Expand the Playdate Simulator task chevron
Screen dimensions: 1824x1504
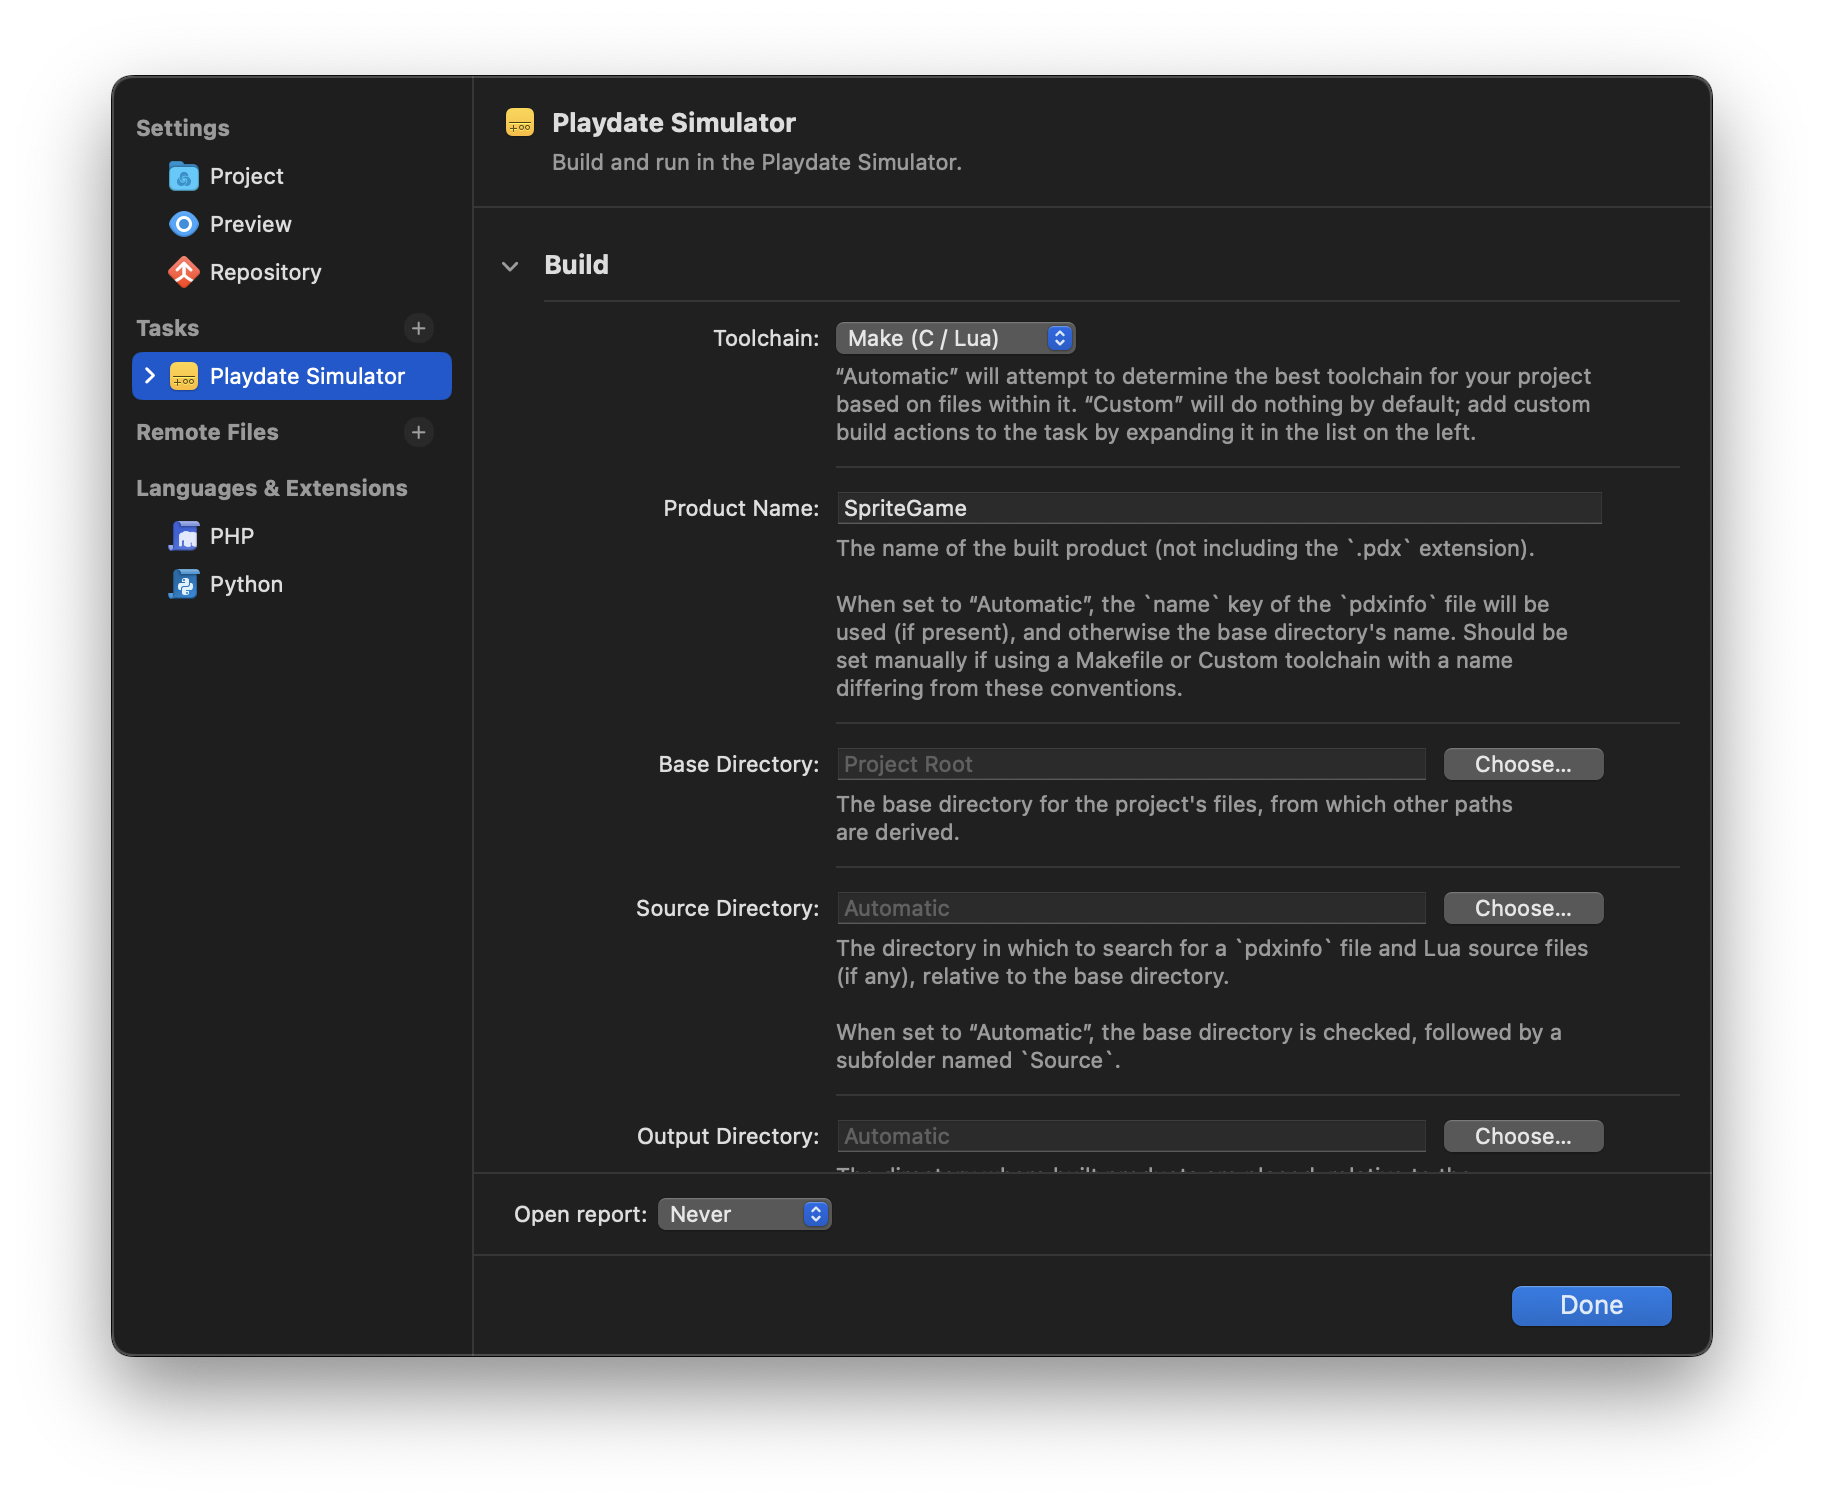[x=150, y=376]
